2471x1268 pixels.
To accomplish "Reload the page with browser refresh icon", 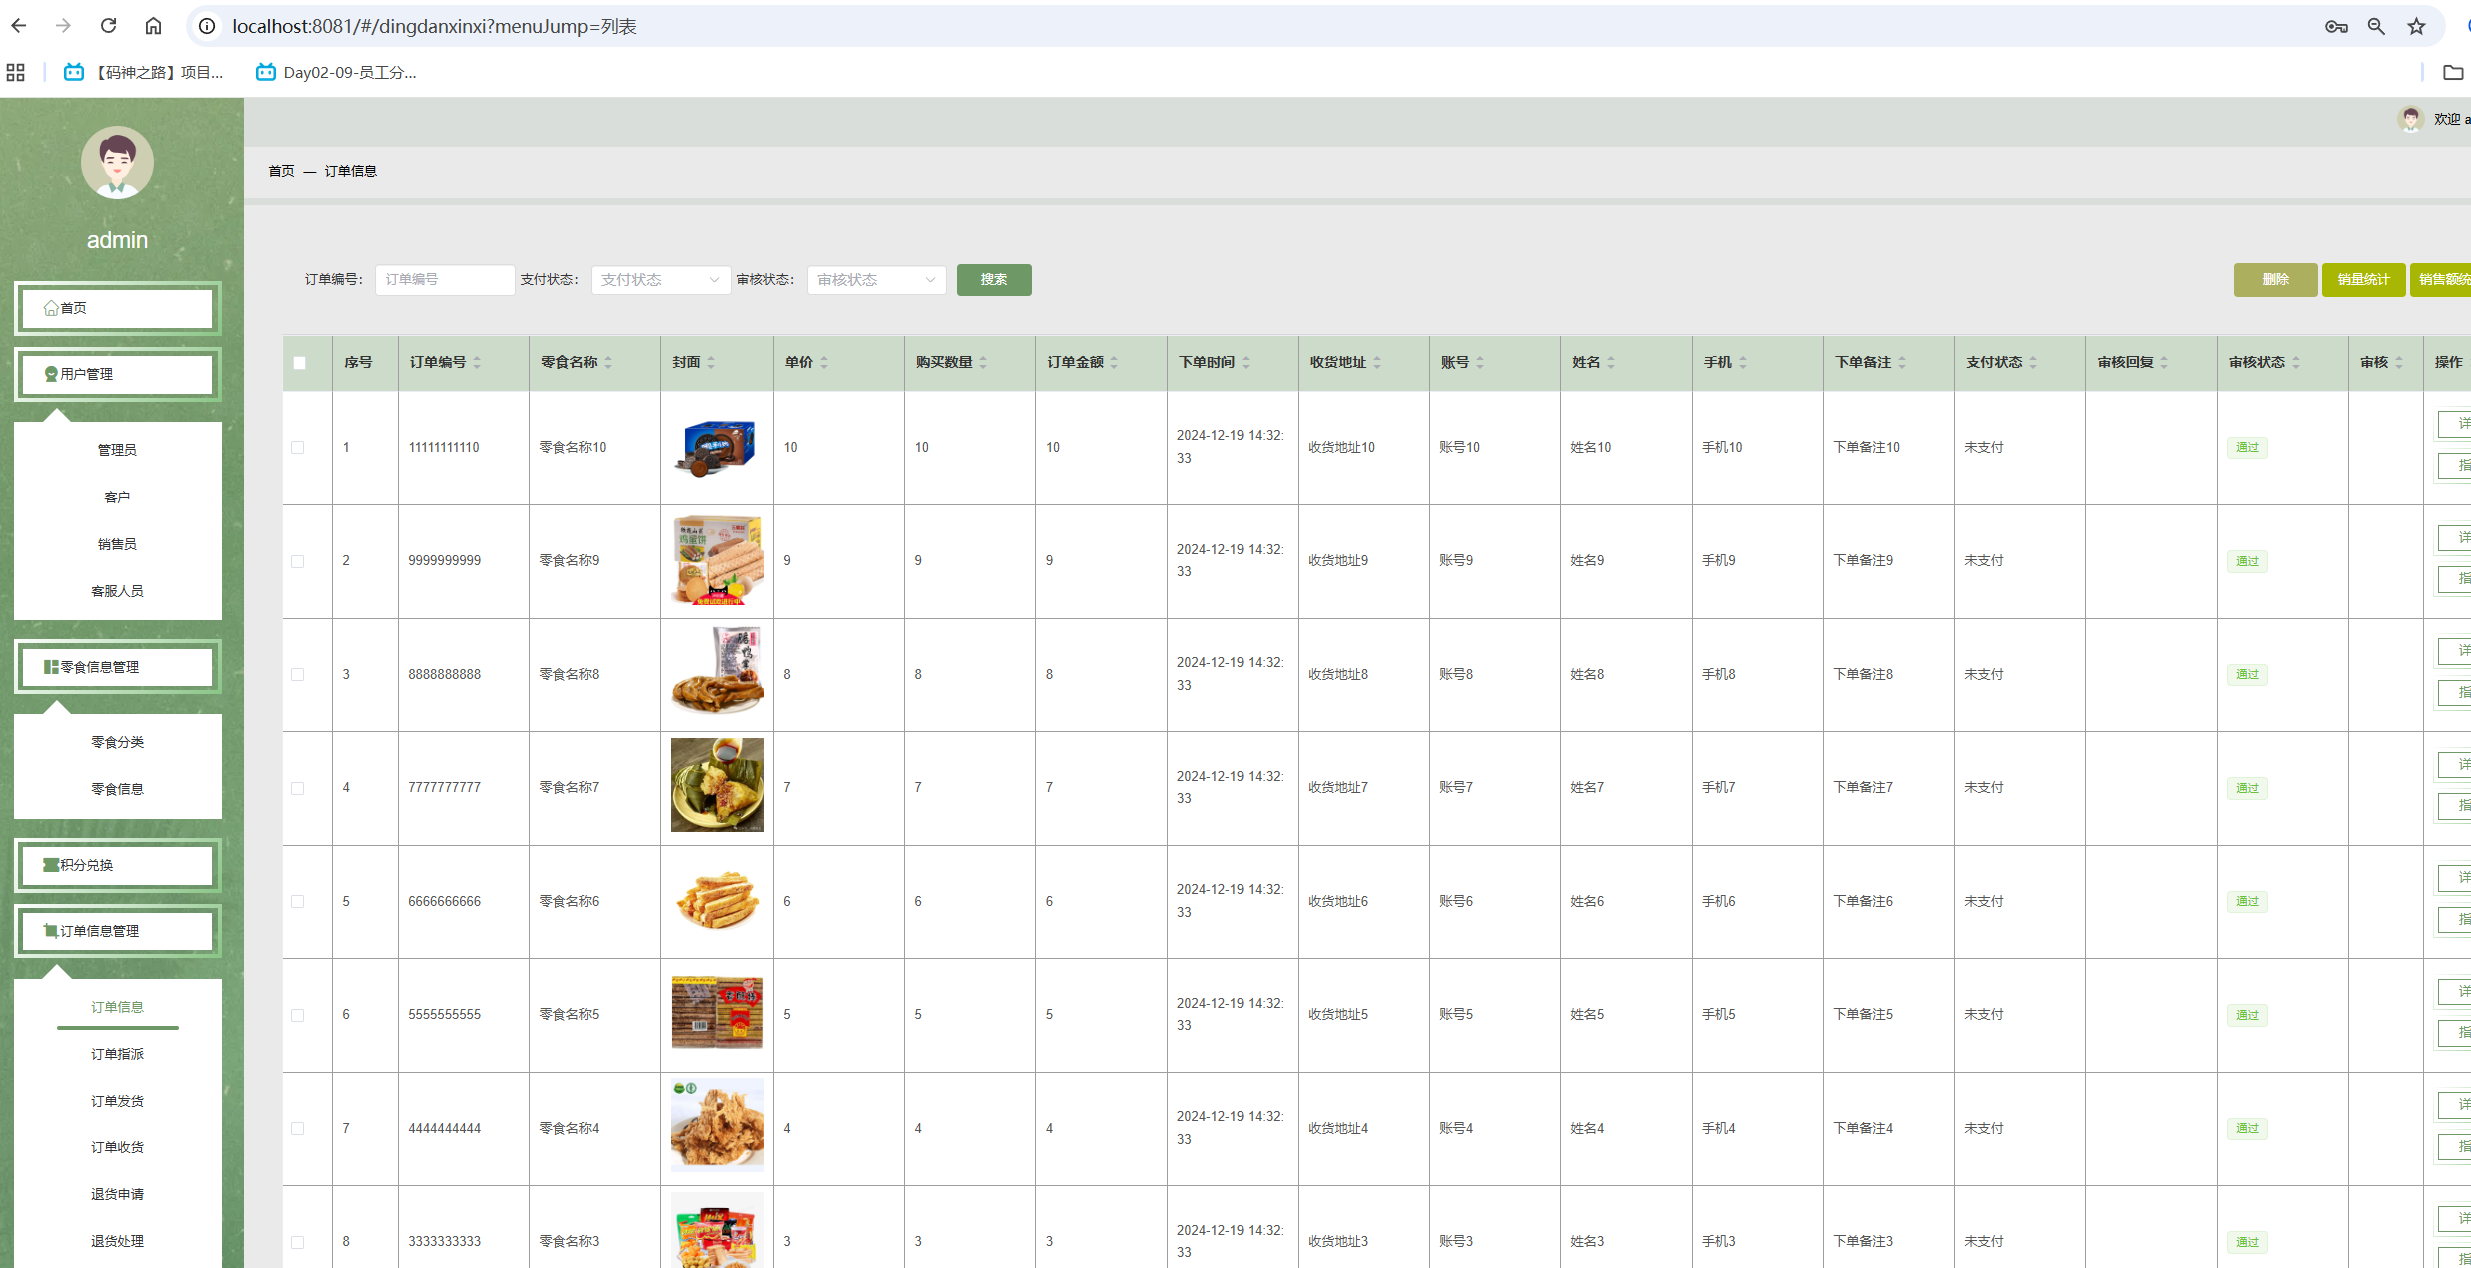I will (108, 26).
